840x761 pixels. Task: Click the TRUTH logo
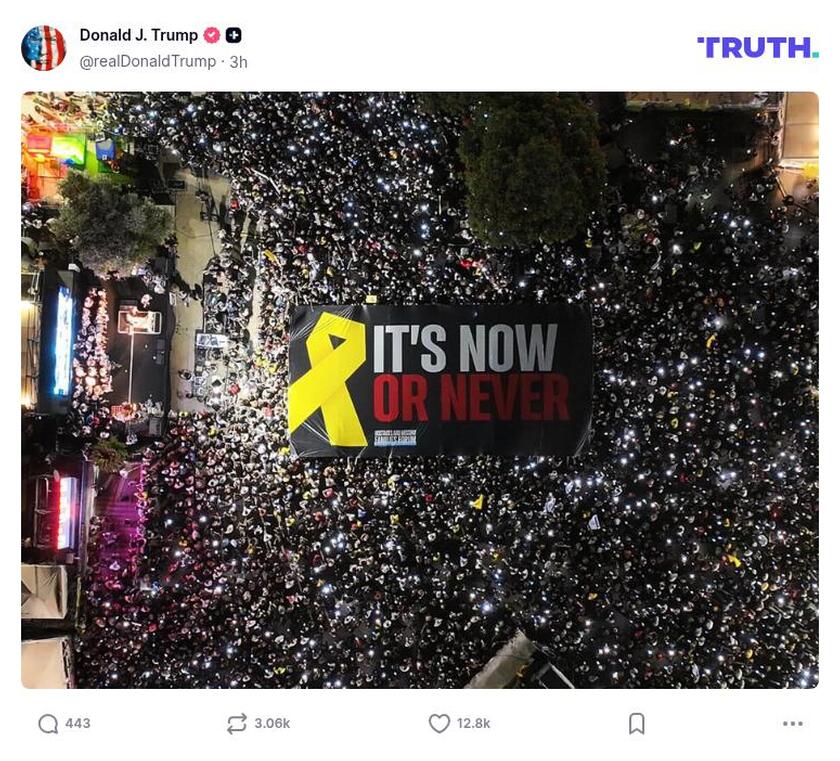[x=758, y=47]
